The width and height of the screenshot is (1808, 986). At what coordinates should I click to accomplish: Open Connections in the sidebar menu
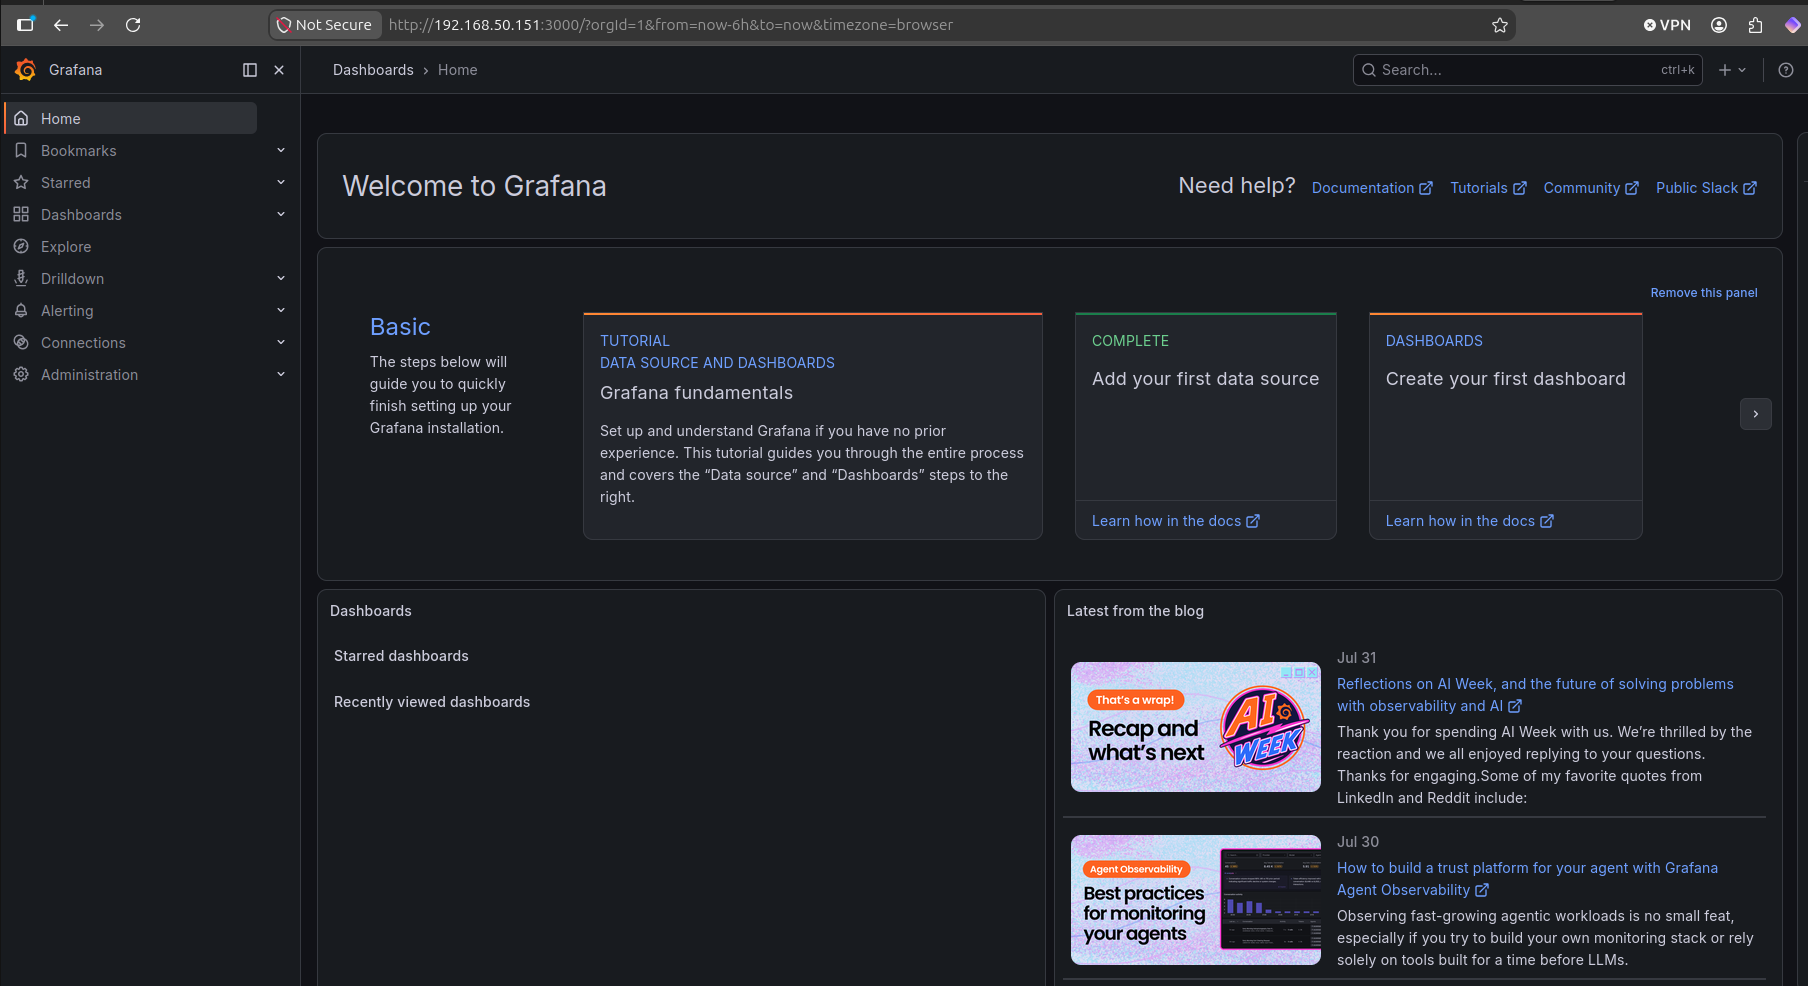click(83, 343)
